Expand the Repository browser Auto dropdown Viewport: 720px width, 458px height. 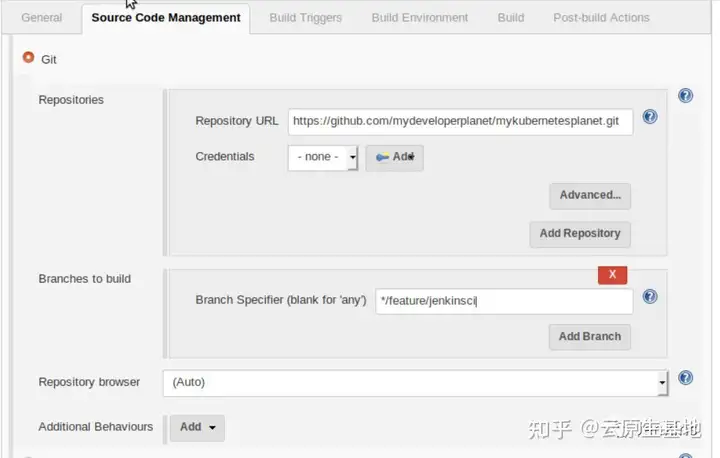pyautogui.click(x=416, y=383)
